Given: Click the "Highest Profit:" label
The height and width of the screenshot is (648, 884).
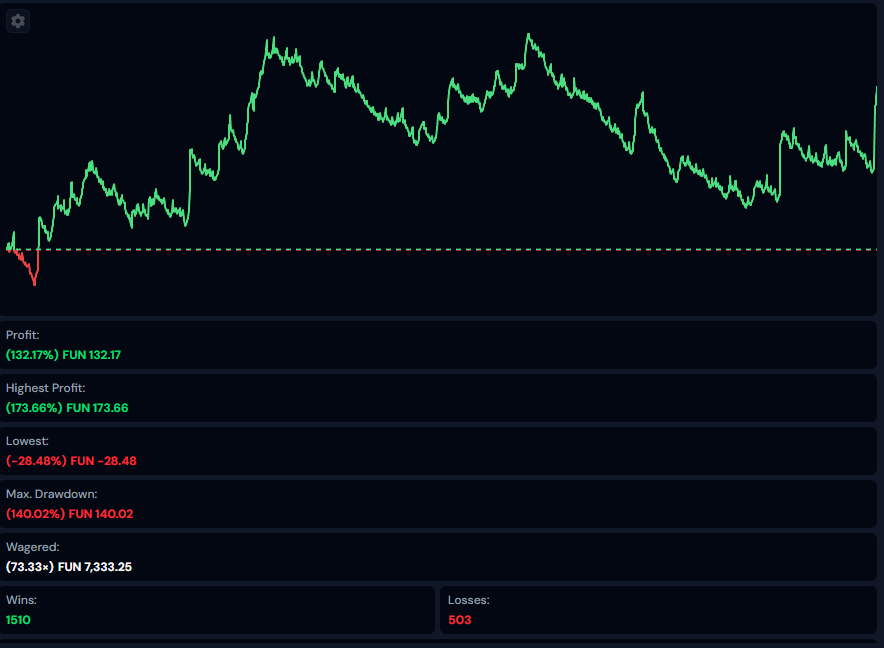Looking at the screenshot, I should click(x=45, y=387).
